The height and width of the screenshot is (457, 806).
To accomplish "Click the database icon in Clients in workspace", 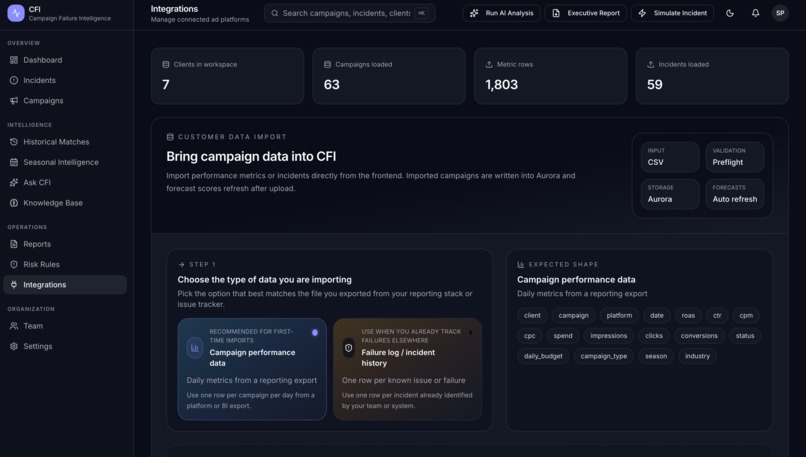I will [x=166, y=65].
